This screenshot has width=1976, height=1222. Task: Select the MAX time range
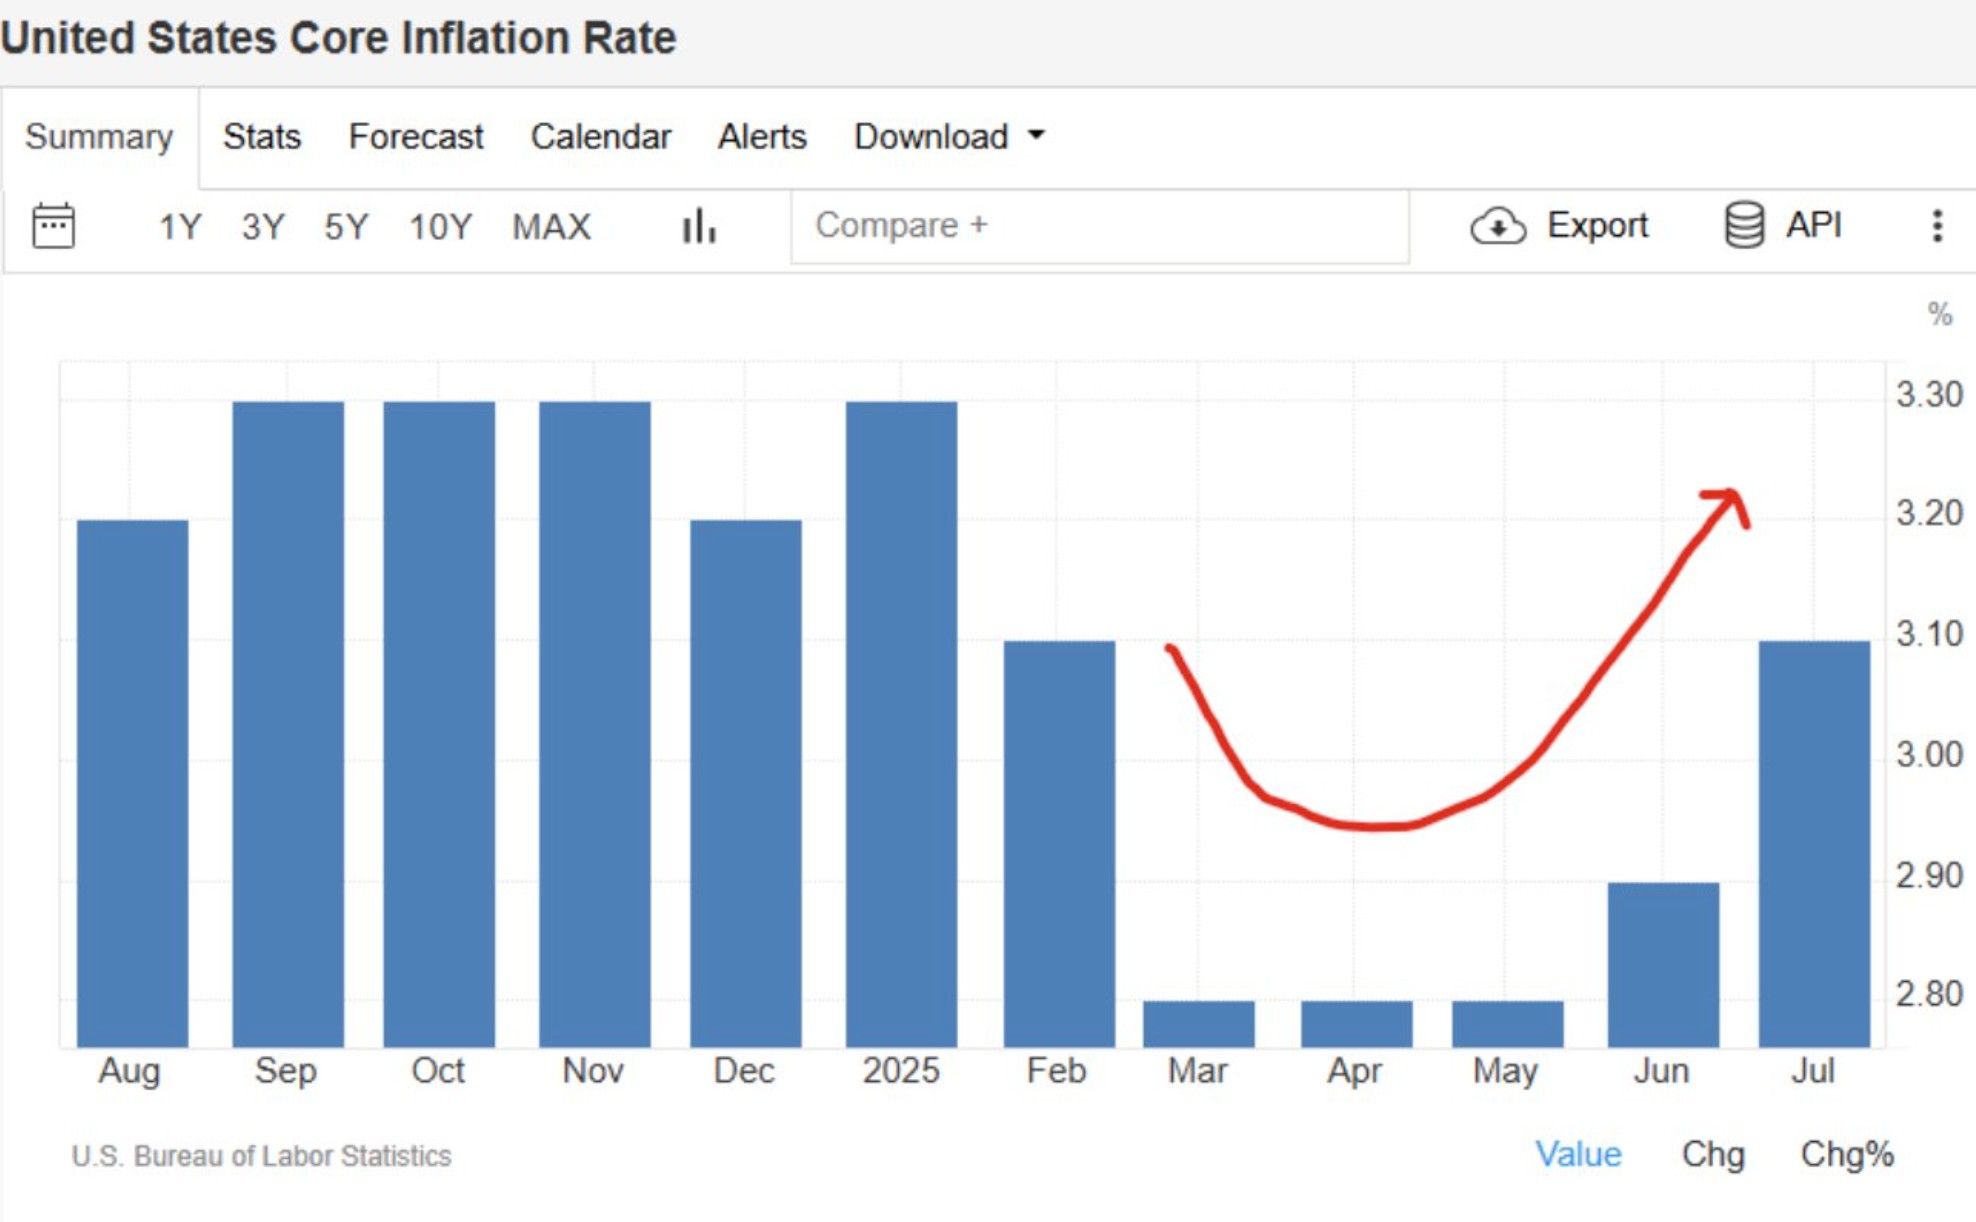[x=550, y=226]
